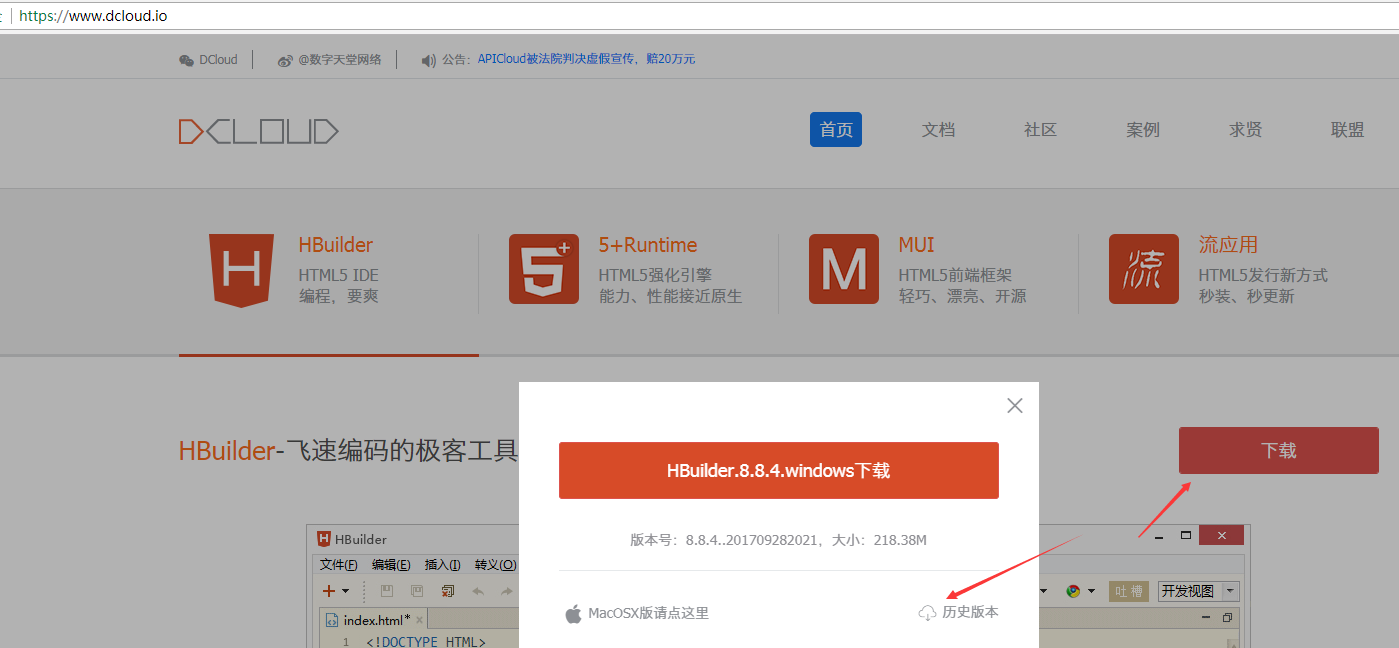Select the MUI product heading
Image resolution: width=1399 pixels, height=648 pixels.
[x=916, y=245]
